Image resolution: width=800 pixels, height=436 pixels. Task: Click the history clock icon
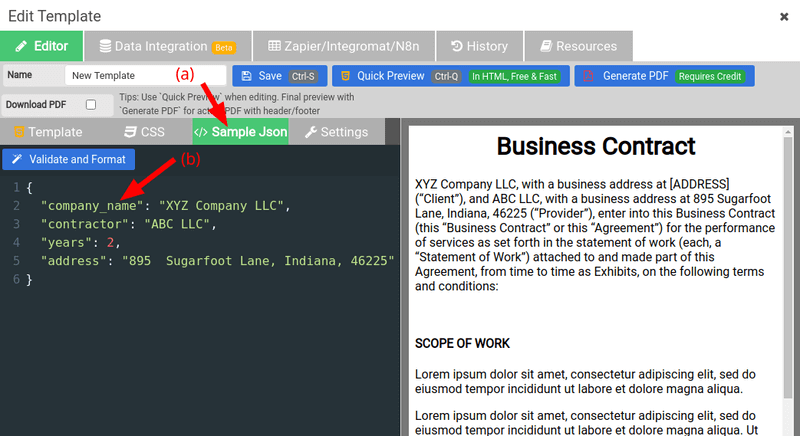[457, 46]
